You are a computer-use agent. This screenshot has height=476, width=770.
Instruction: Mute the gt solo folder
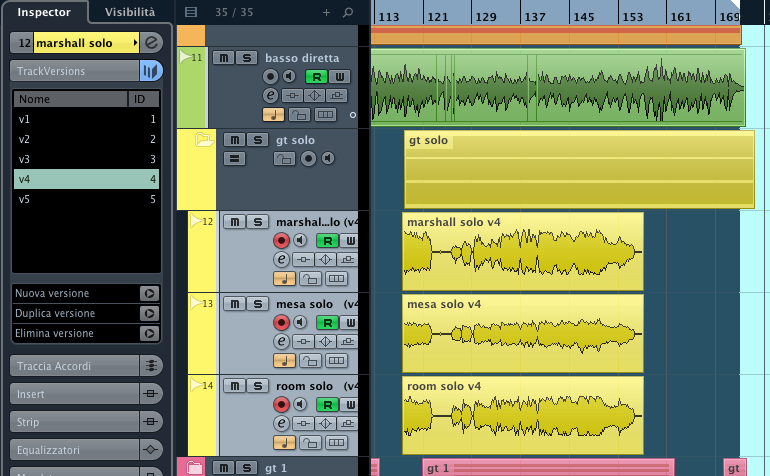click(x=234, y=140)
